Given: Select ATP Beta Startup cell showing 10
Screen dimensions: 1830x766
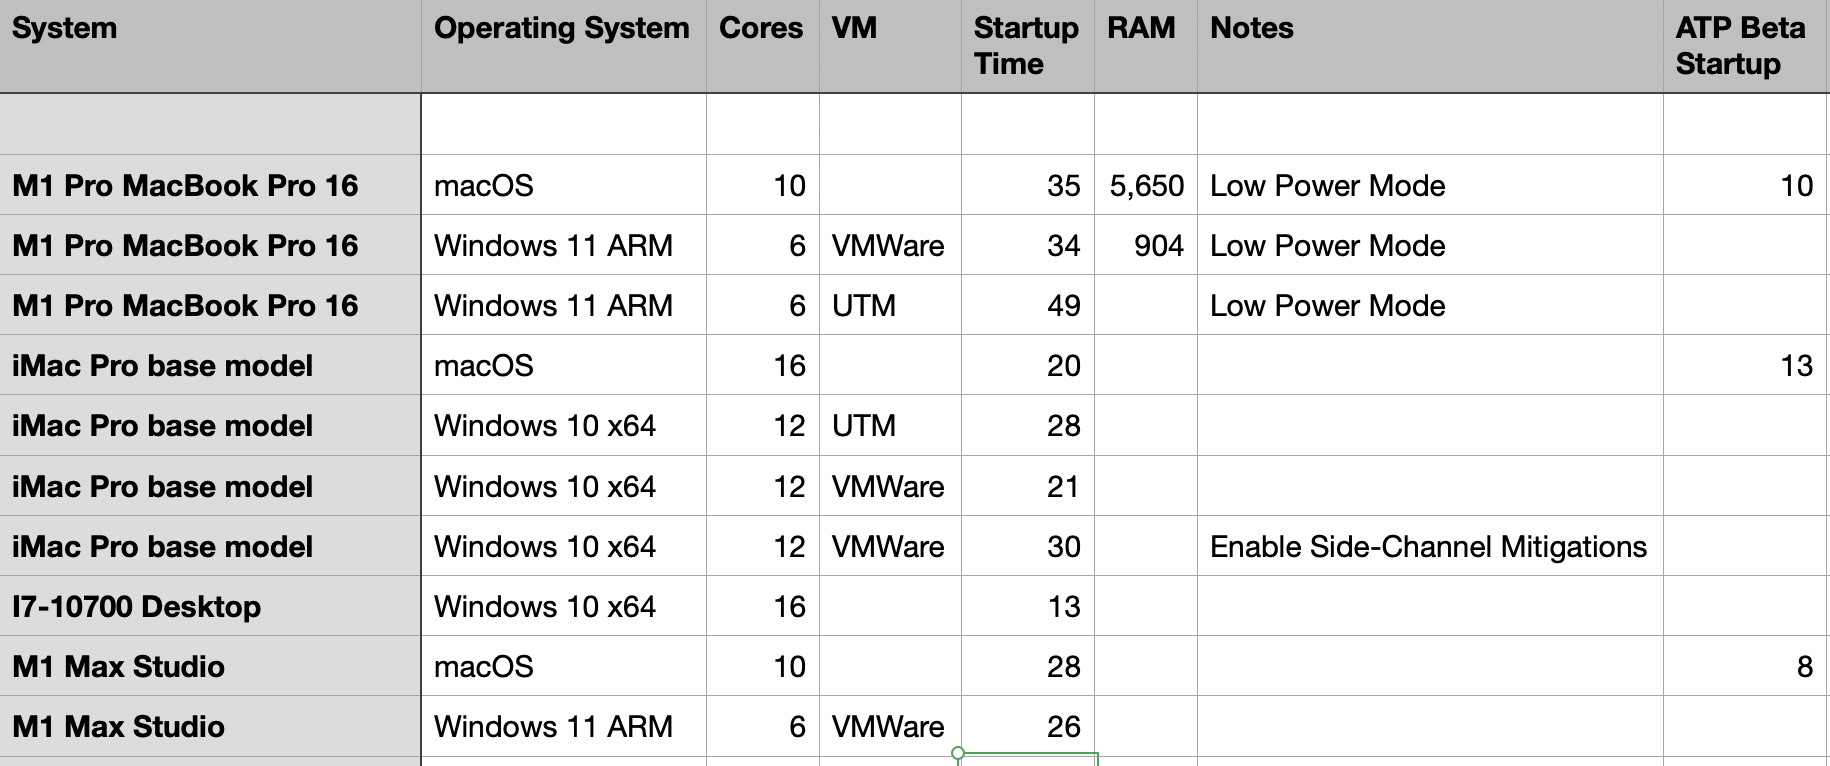Looking at the screenshot, I should pyautogui.click(x=1746, y=185).
